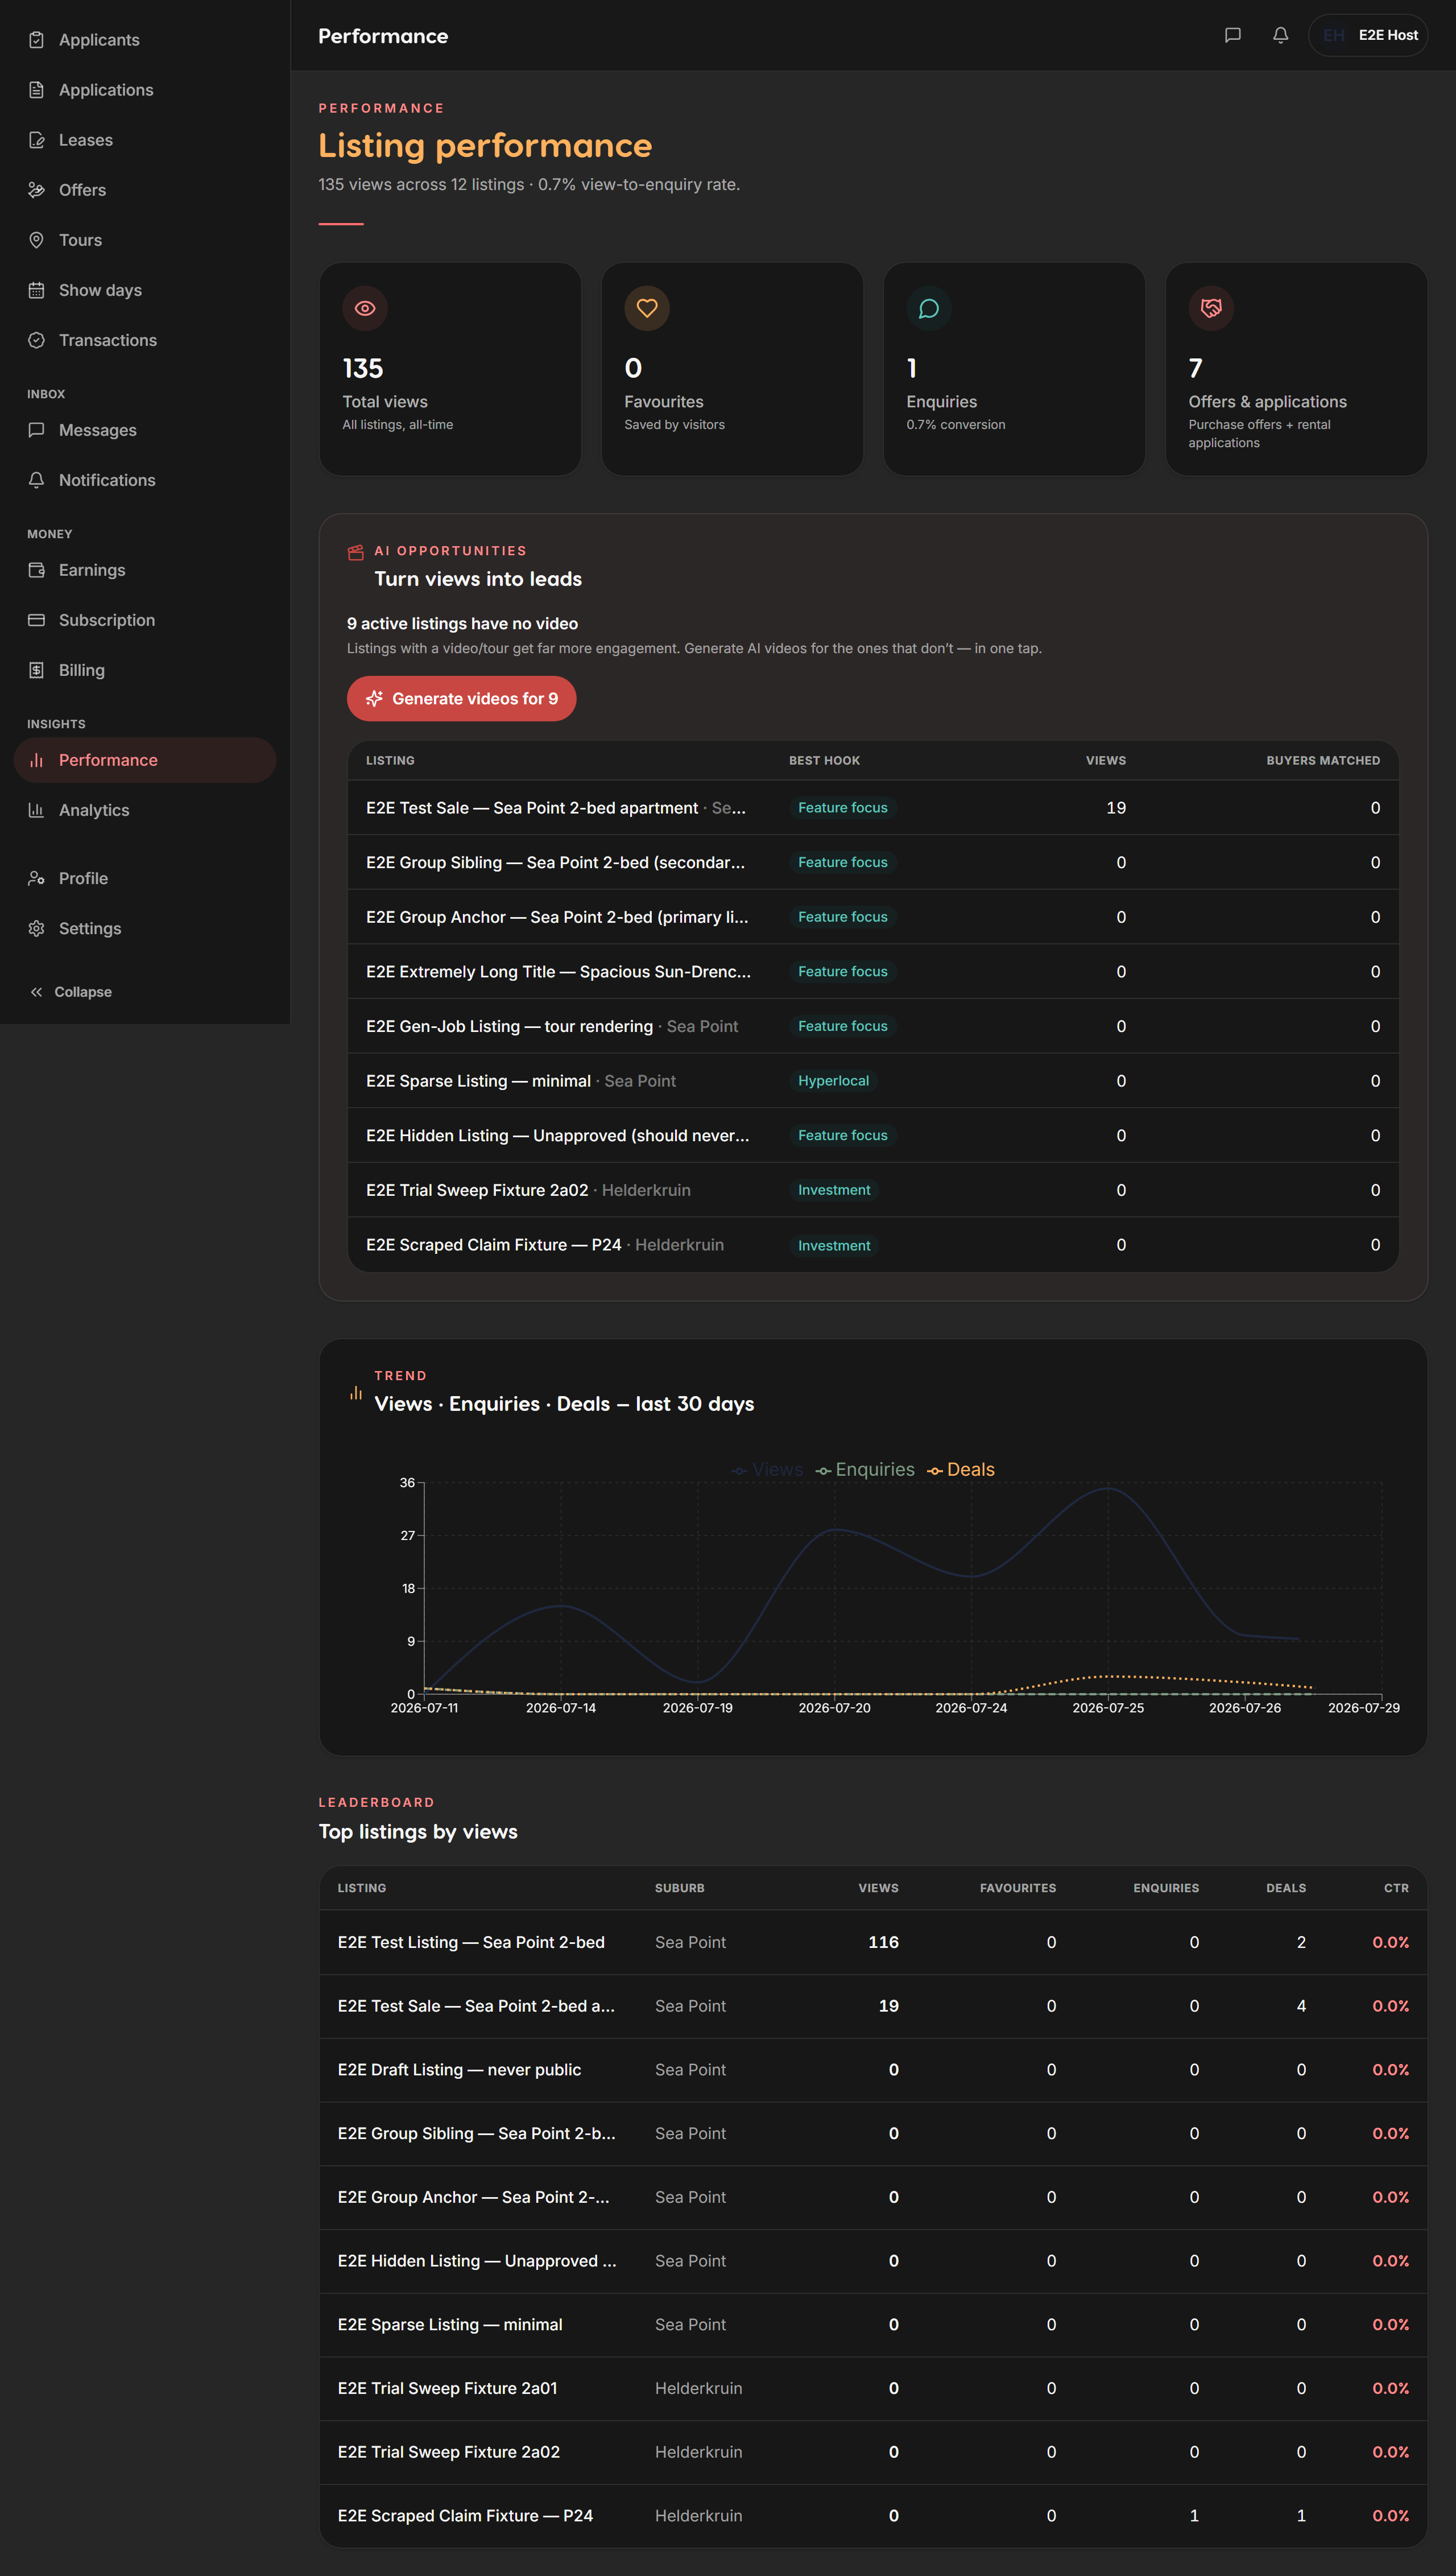Click the Applications document icon in sidebar

click(x=36, y=90)
